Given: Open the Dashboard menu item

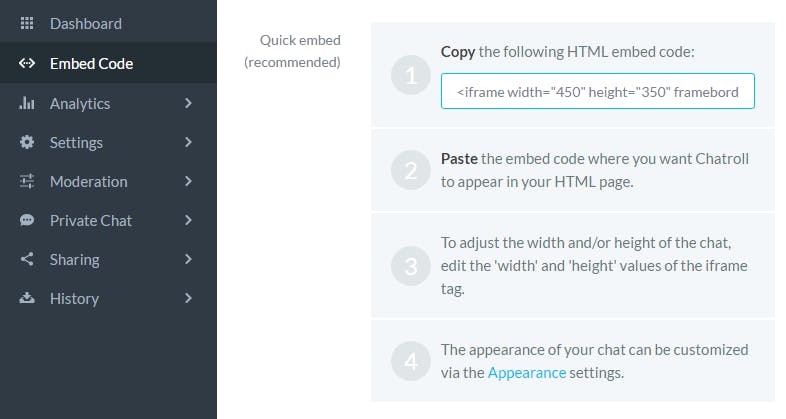Looking at the screenshot, I should click(x=108, y=23).
